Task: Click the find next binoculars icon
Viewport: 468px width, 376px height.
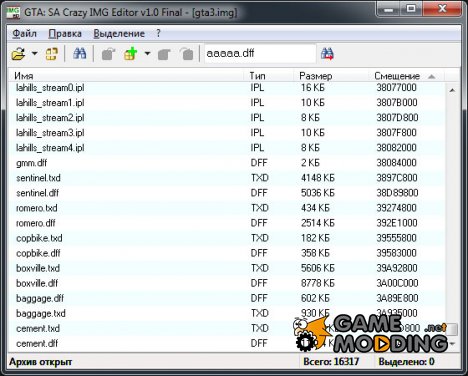Action: [x=327, y=53]
